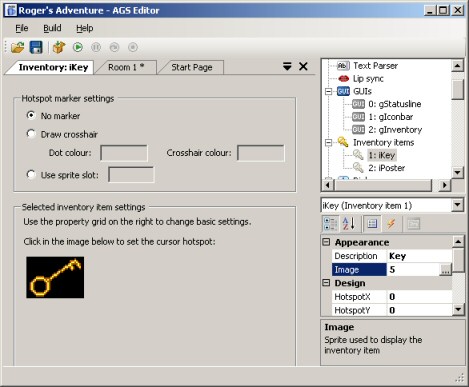This screenshot has width=469, height=387.
Task: Minimize the AGS Editor window
Action: pyautogui.click(x=430, y=10)
